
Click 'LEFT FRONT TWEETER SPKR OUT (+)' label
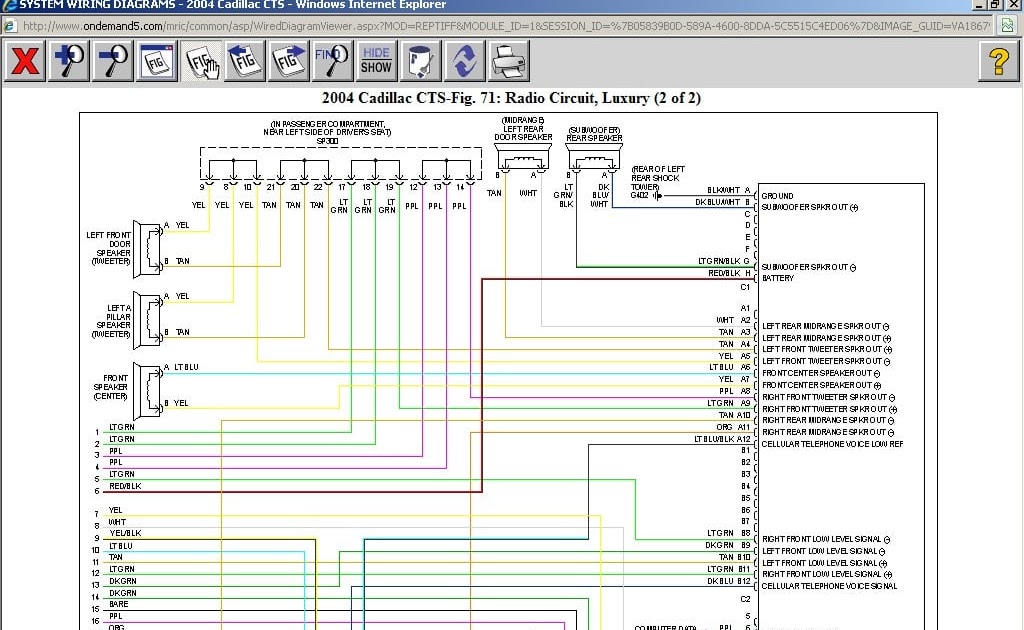coord(827,349)
